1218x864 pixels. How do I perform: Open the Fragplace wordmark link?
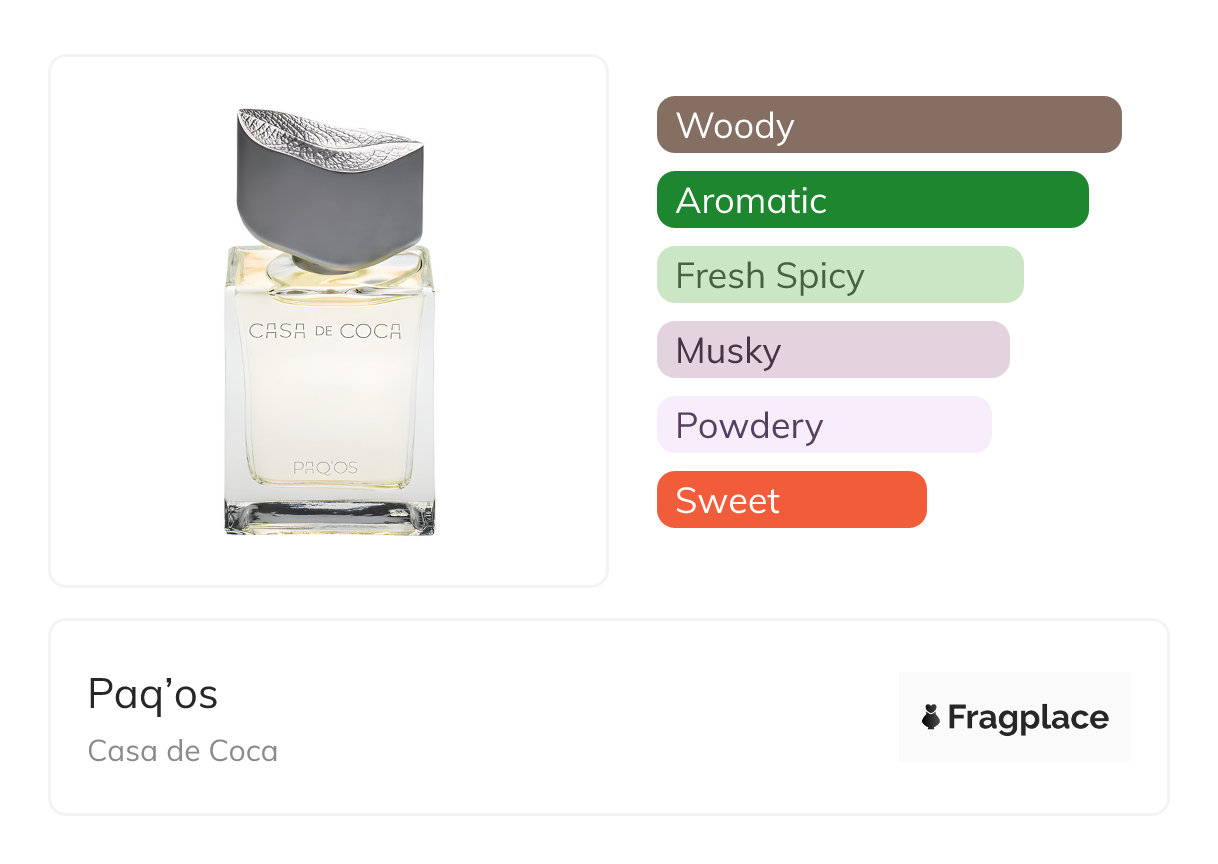click(1028, 717)
